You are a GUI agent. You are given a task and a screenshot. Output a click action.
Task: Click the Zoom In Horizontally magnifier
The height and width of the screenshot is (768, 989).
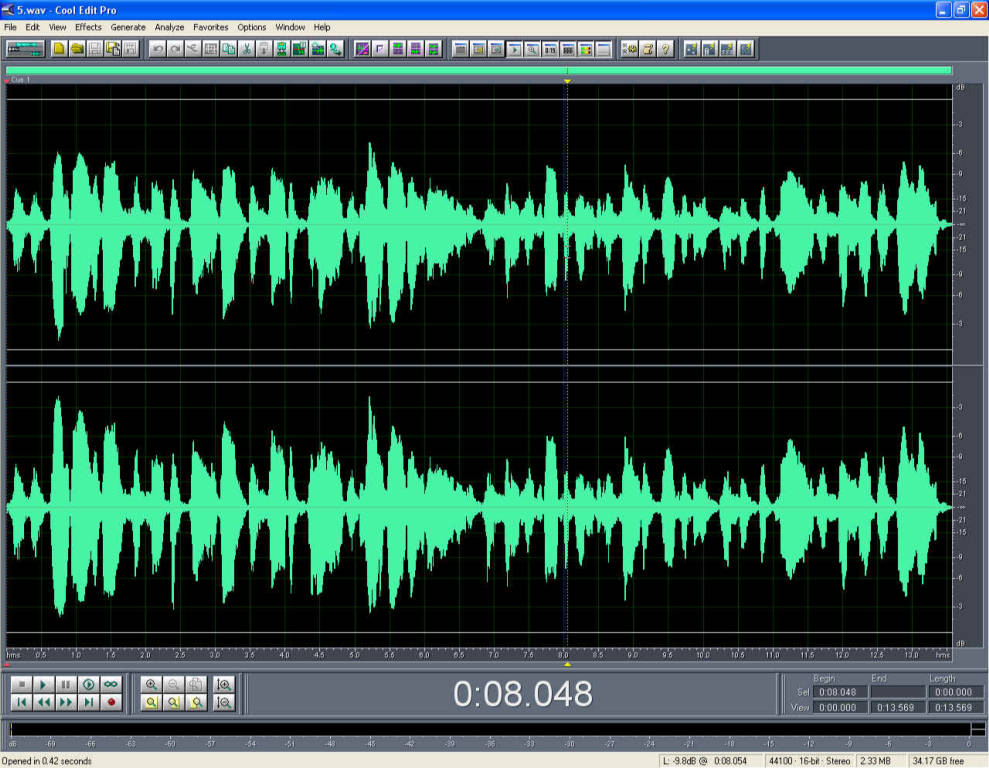151,685
